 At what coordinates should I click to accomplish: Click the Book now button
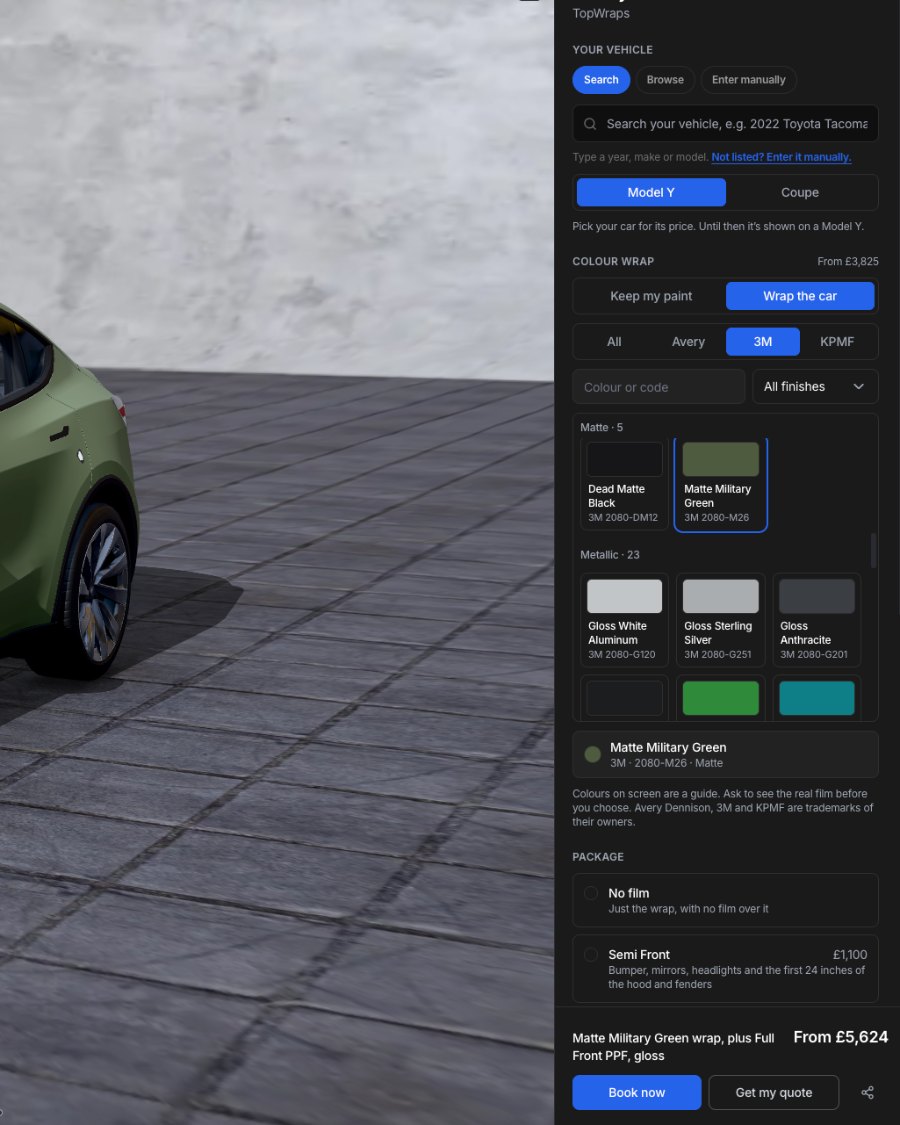click(637, 1092)
